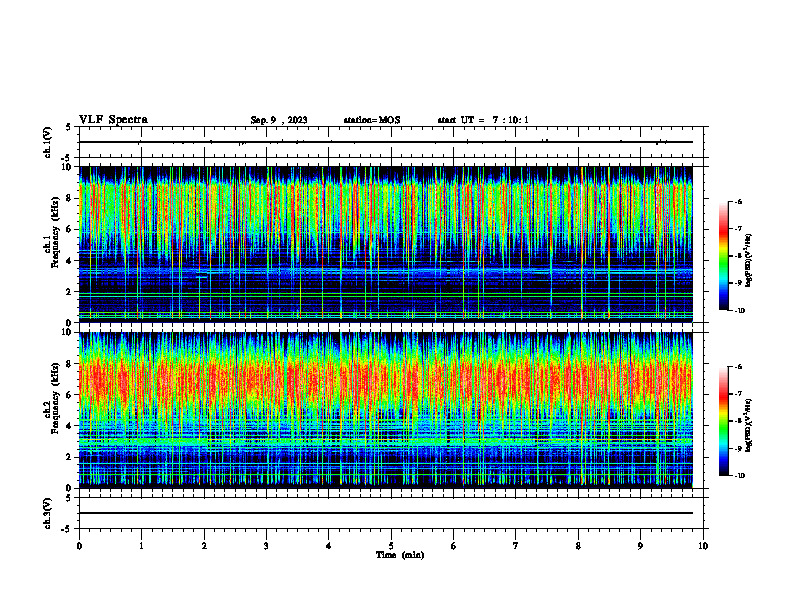
Task: Click the '-10' label on ch.1 colorbar
Action: pyautogui.click(x=740, y=310)
